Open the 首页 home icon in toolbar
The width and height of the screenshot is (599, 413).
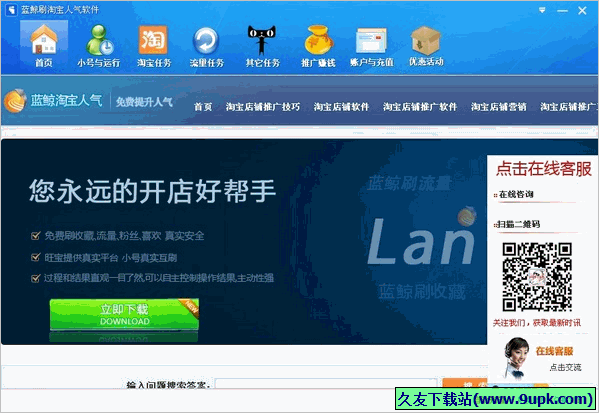[44, 45]
